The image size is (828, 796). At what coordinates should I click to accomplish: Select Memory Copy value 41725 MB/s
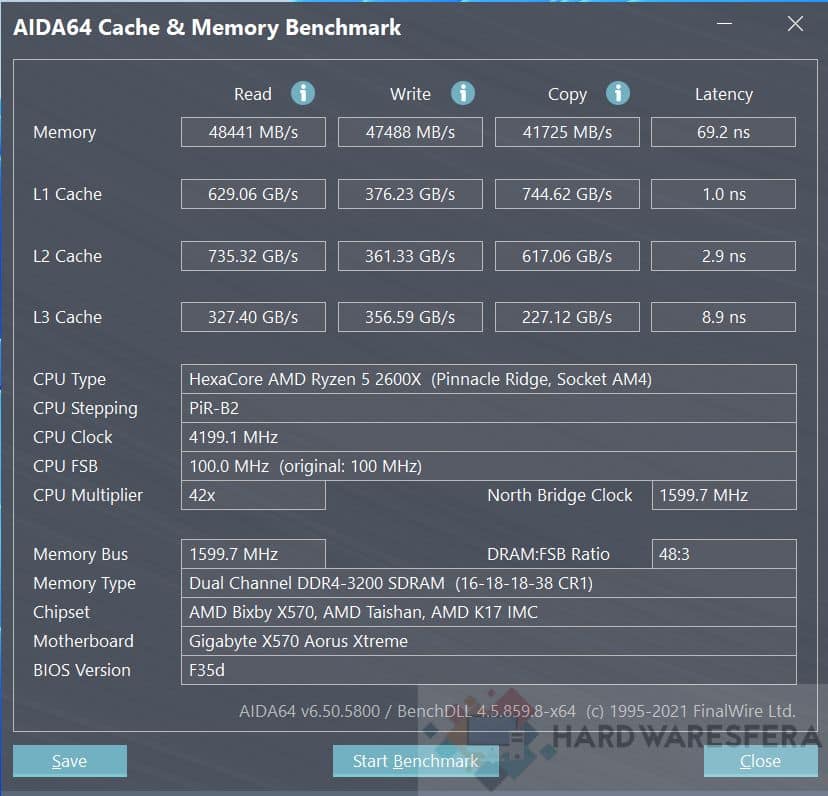[567, 132]
